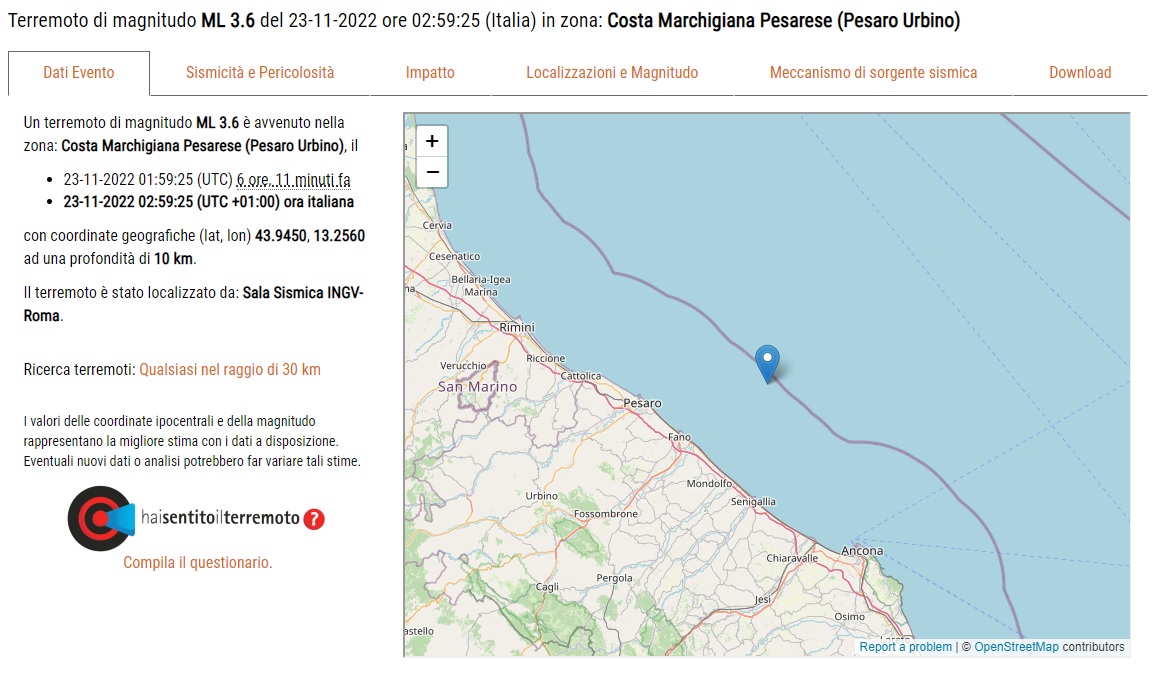Screen dimensions: 1167x673
Task: Click the haisentitoilterremoto text banner
Action: click(220, 518)
